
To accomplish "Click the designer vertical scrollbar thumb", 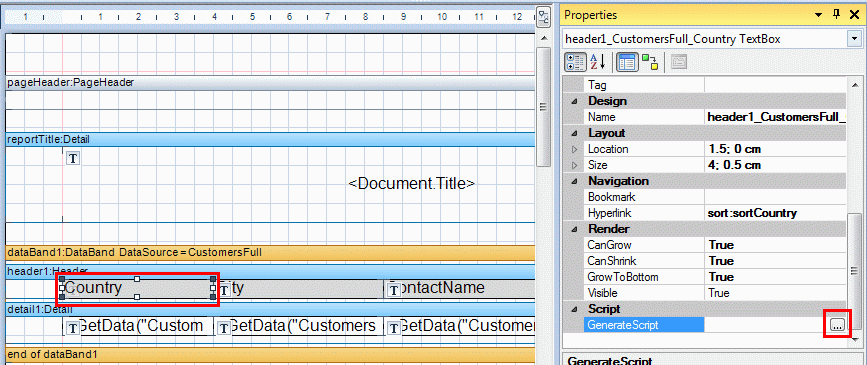I will [x=544, y=106].
